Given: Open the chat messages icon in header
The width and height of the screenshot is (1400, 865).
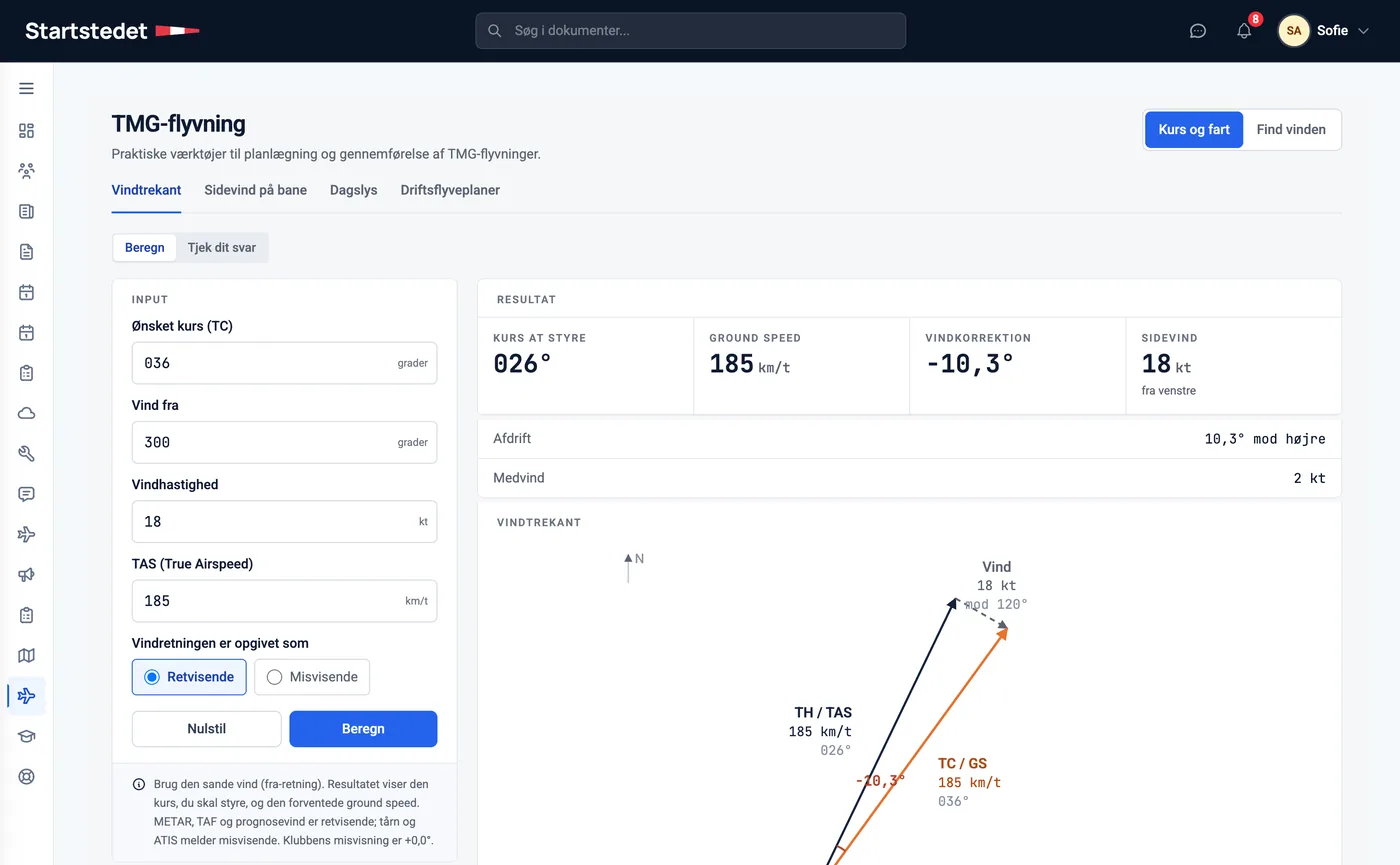Looking at the screenshot, I should 1198,31.
